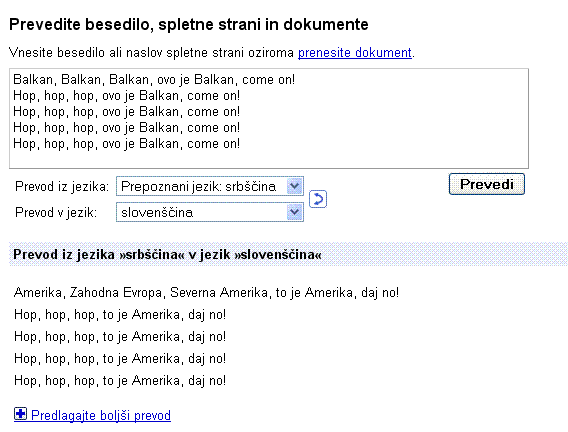568x432 pixels.
Task: Click second translated line 'to je Amerika'
Action: pyautogui.click(x=120, y=315)
